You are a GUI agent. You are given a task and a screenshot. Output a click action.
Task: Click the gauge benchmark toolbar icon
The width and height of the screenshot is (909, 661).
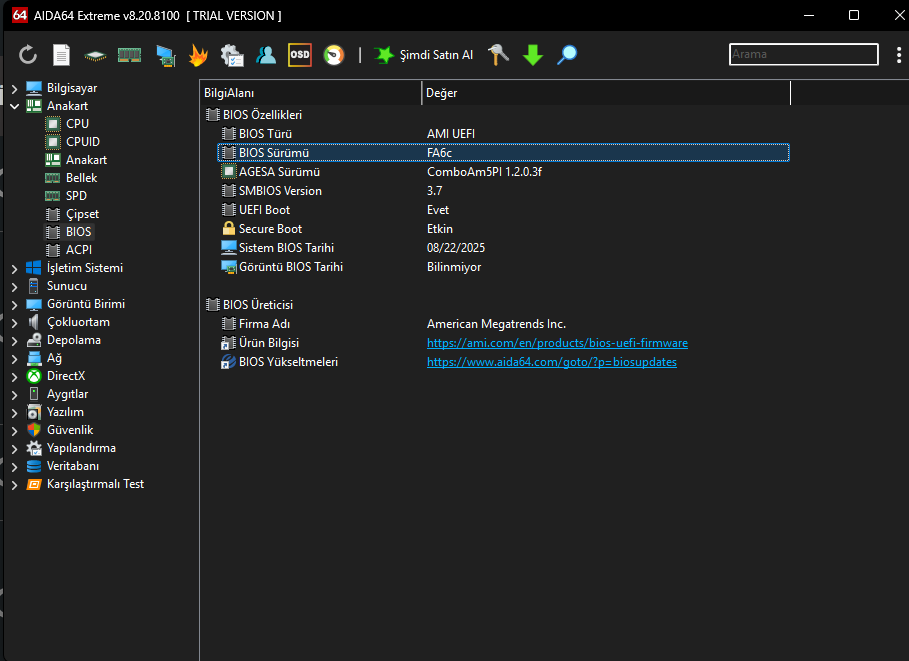click(334, 55)
